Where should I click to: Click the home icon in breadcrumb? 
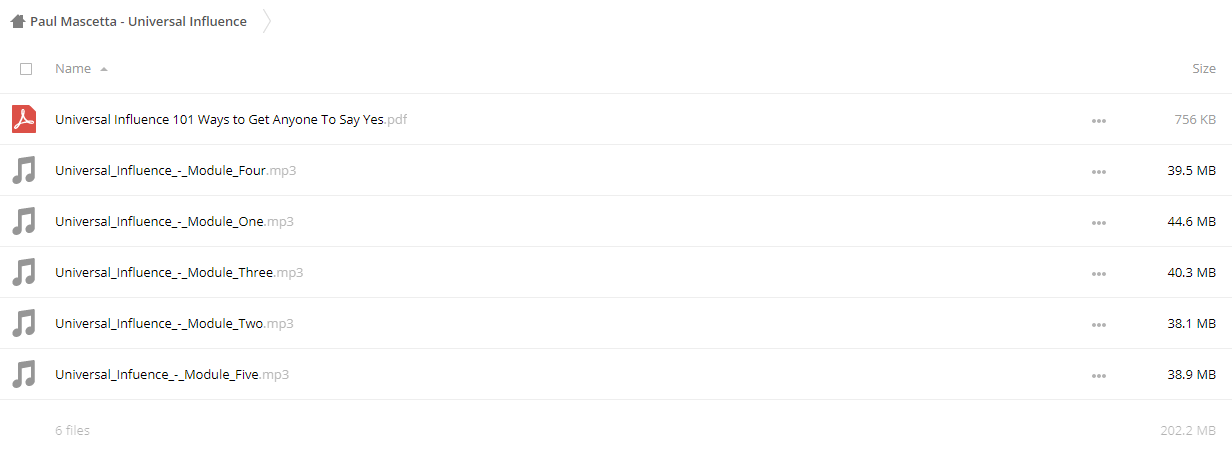pos(18,21)
